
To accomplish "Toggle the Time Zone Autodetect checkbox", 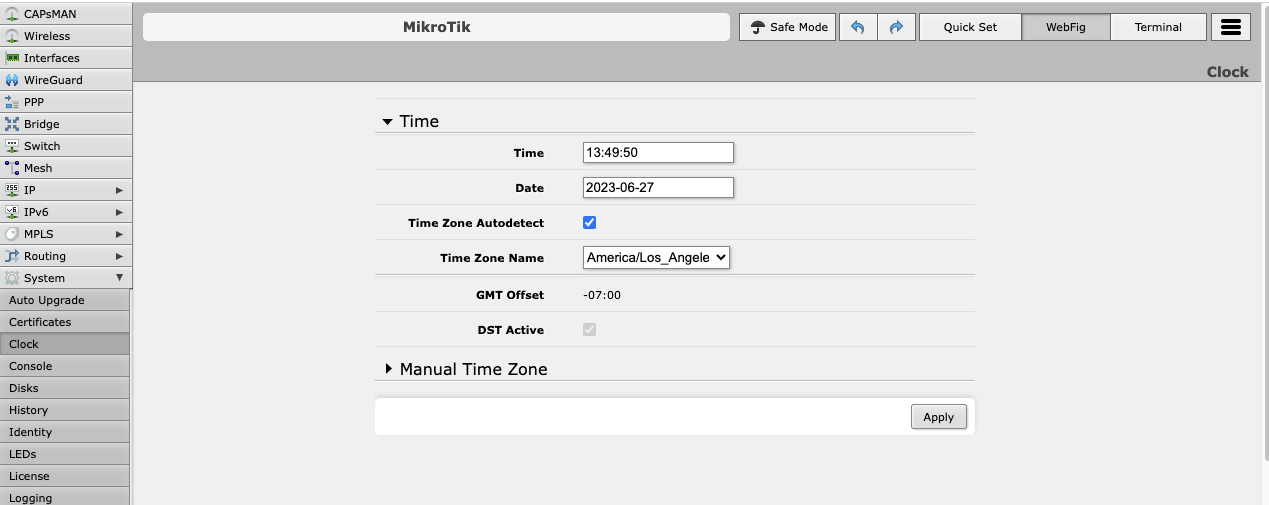I will pos(590,222).
